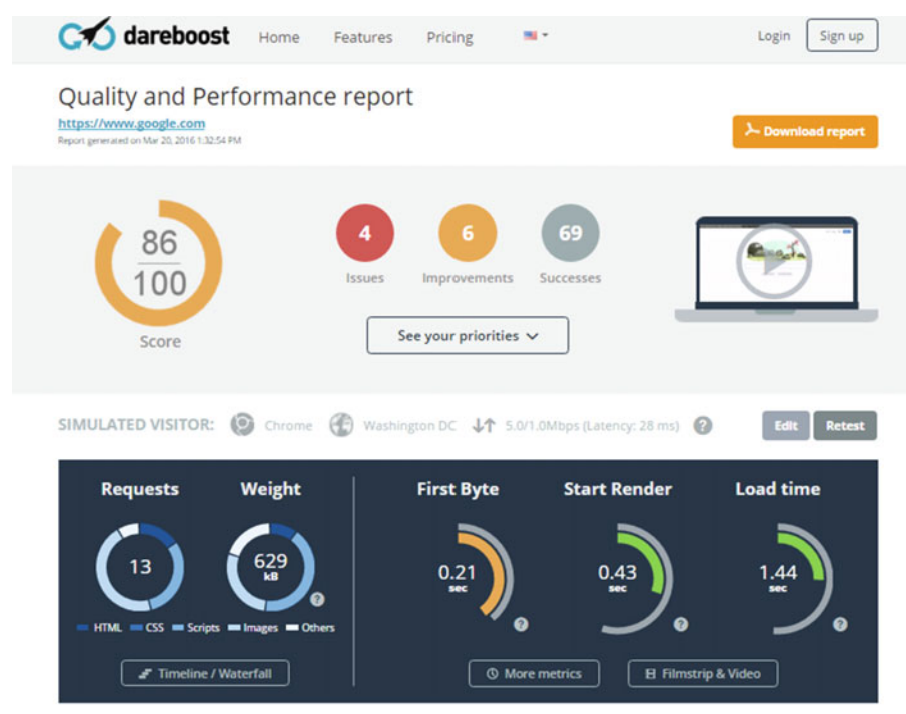Click the CSS legend color swatch

(x=136, y=627)
